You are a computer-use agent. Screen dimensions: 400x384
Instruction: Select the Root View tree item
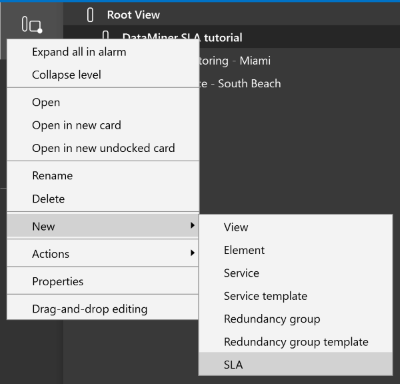tap(133, 15)
